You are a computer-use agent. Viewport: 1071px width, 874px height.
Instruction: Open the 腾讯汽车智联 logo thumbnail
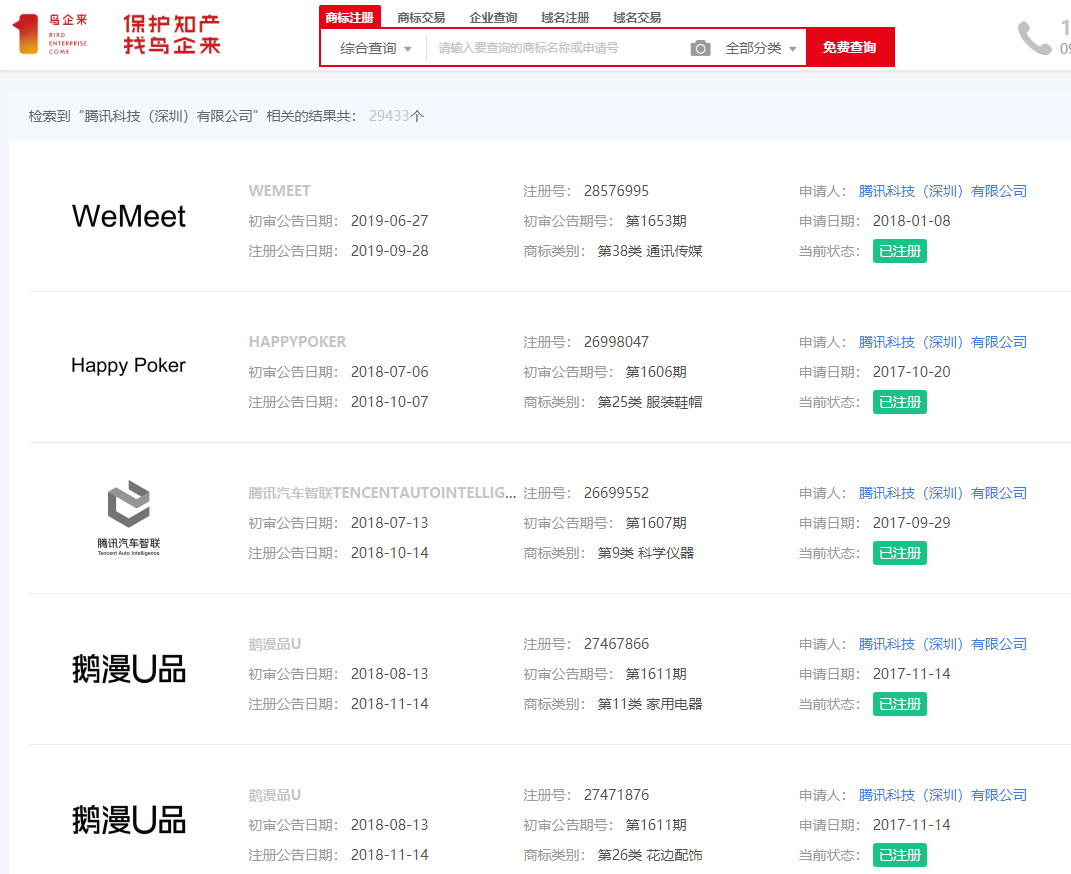[128, 518]
